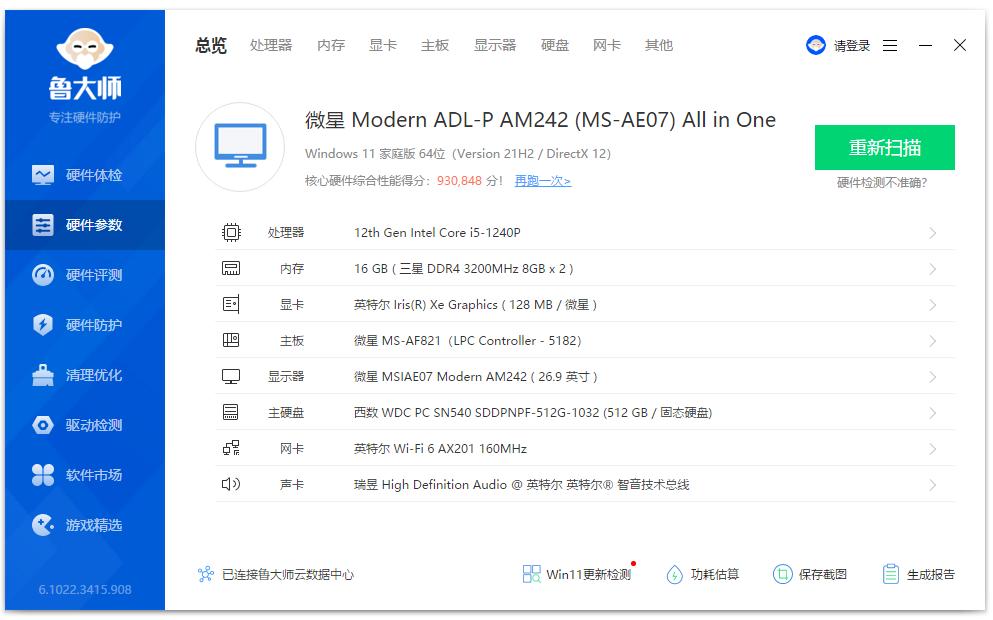Switch to the 硬盘 disk tab
The height and width of the screenshot is (620, 993).
coord(554,45)
